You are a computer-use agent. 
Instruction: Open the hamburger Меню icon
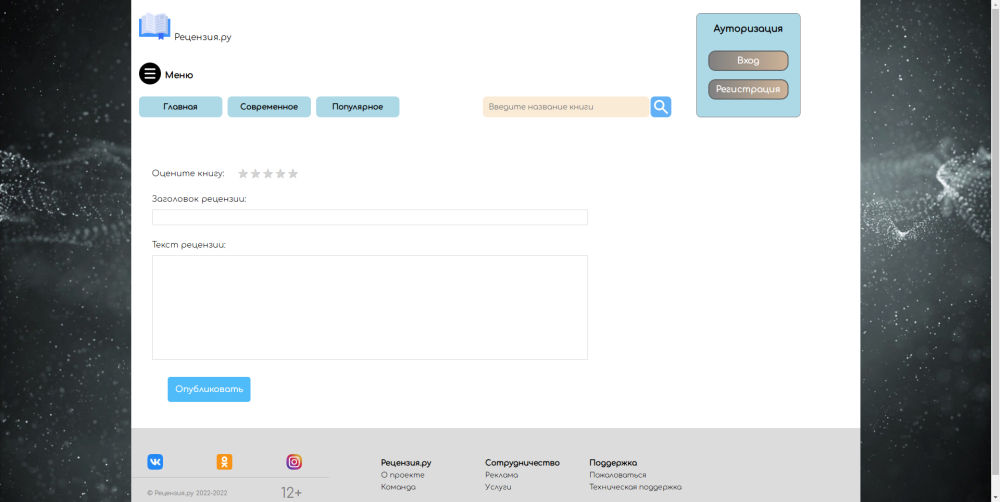[150, 74]
